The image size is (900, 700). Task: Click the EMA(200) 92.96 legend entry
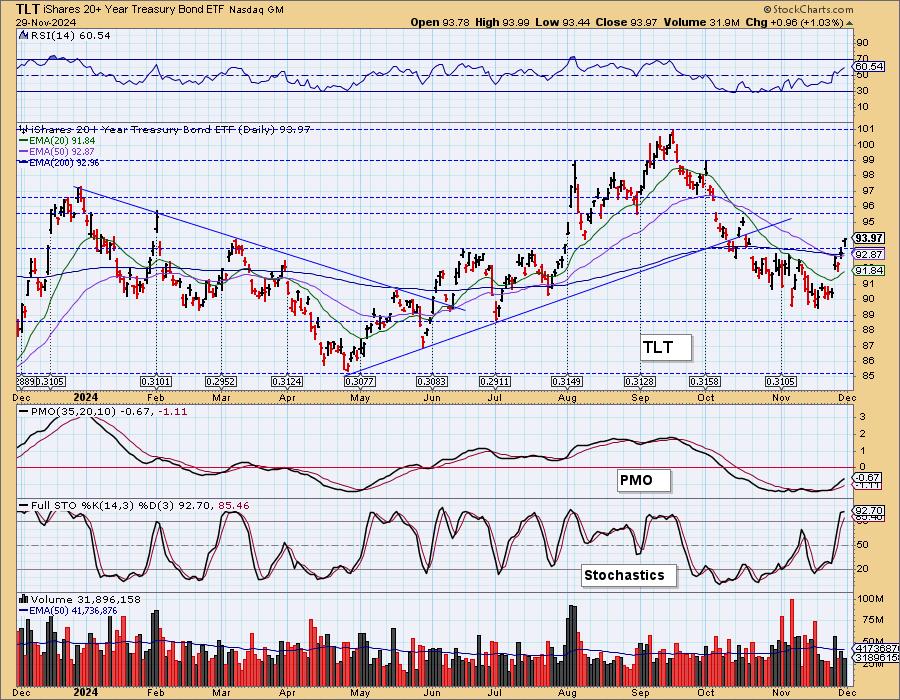64,162
